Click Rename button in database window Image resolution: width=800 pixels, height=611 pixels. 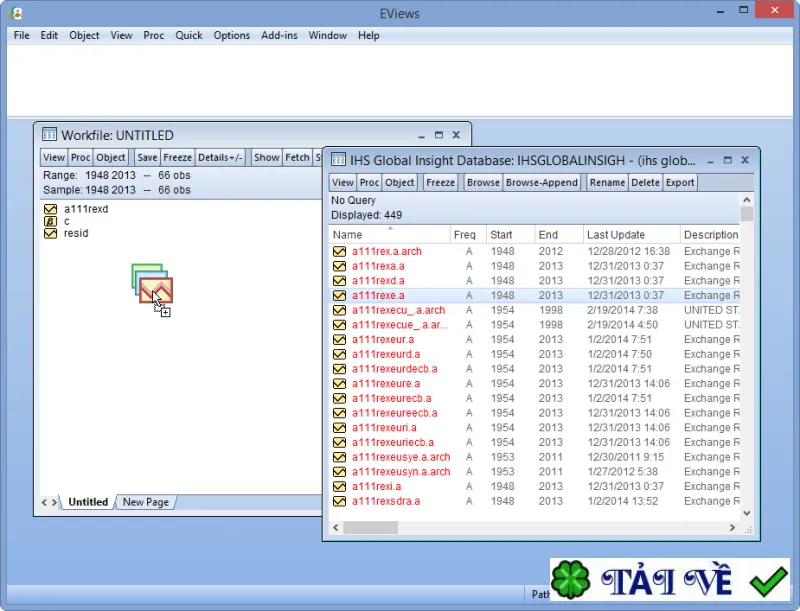click(607, 183)
